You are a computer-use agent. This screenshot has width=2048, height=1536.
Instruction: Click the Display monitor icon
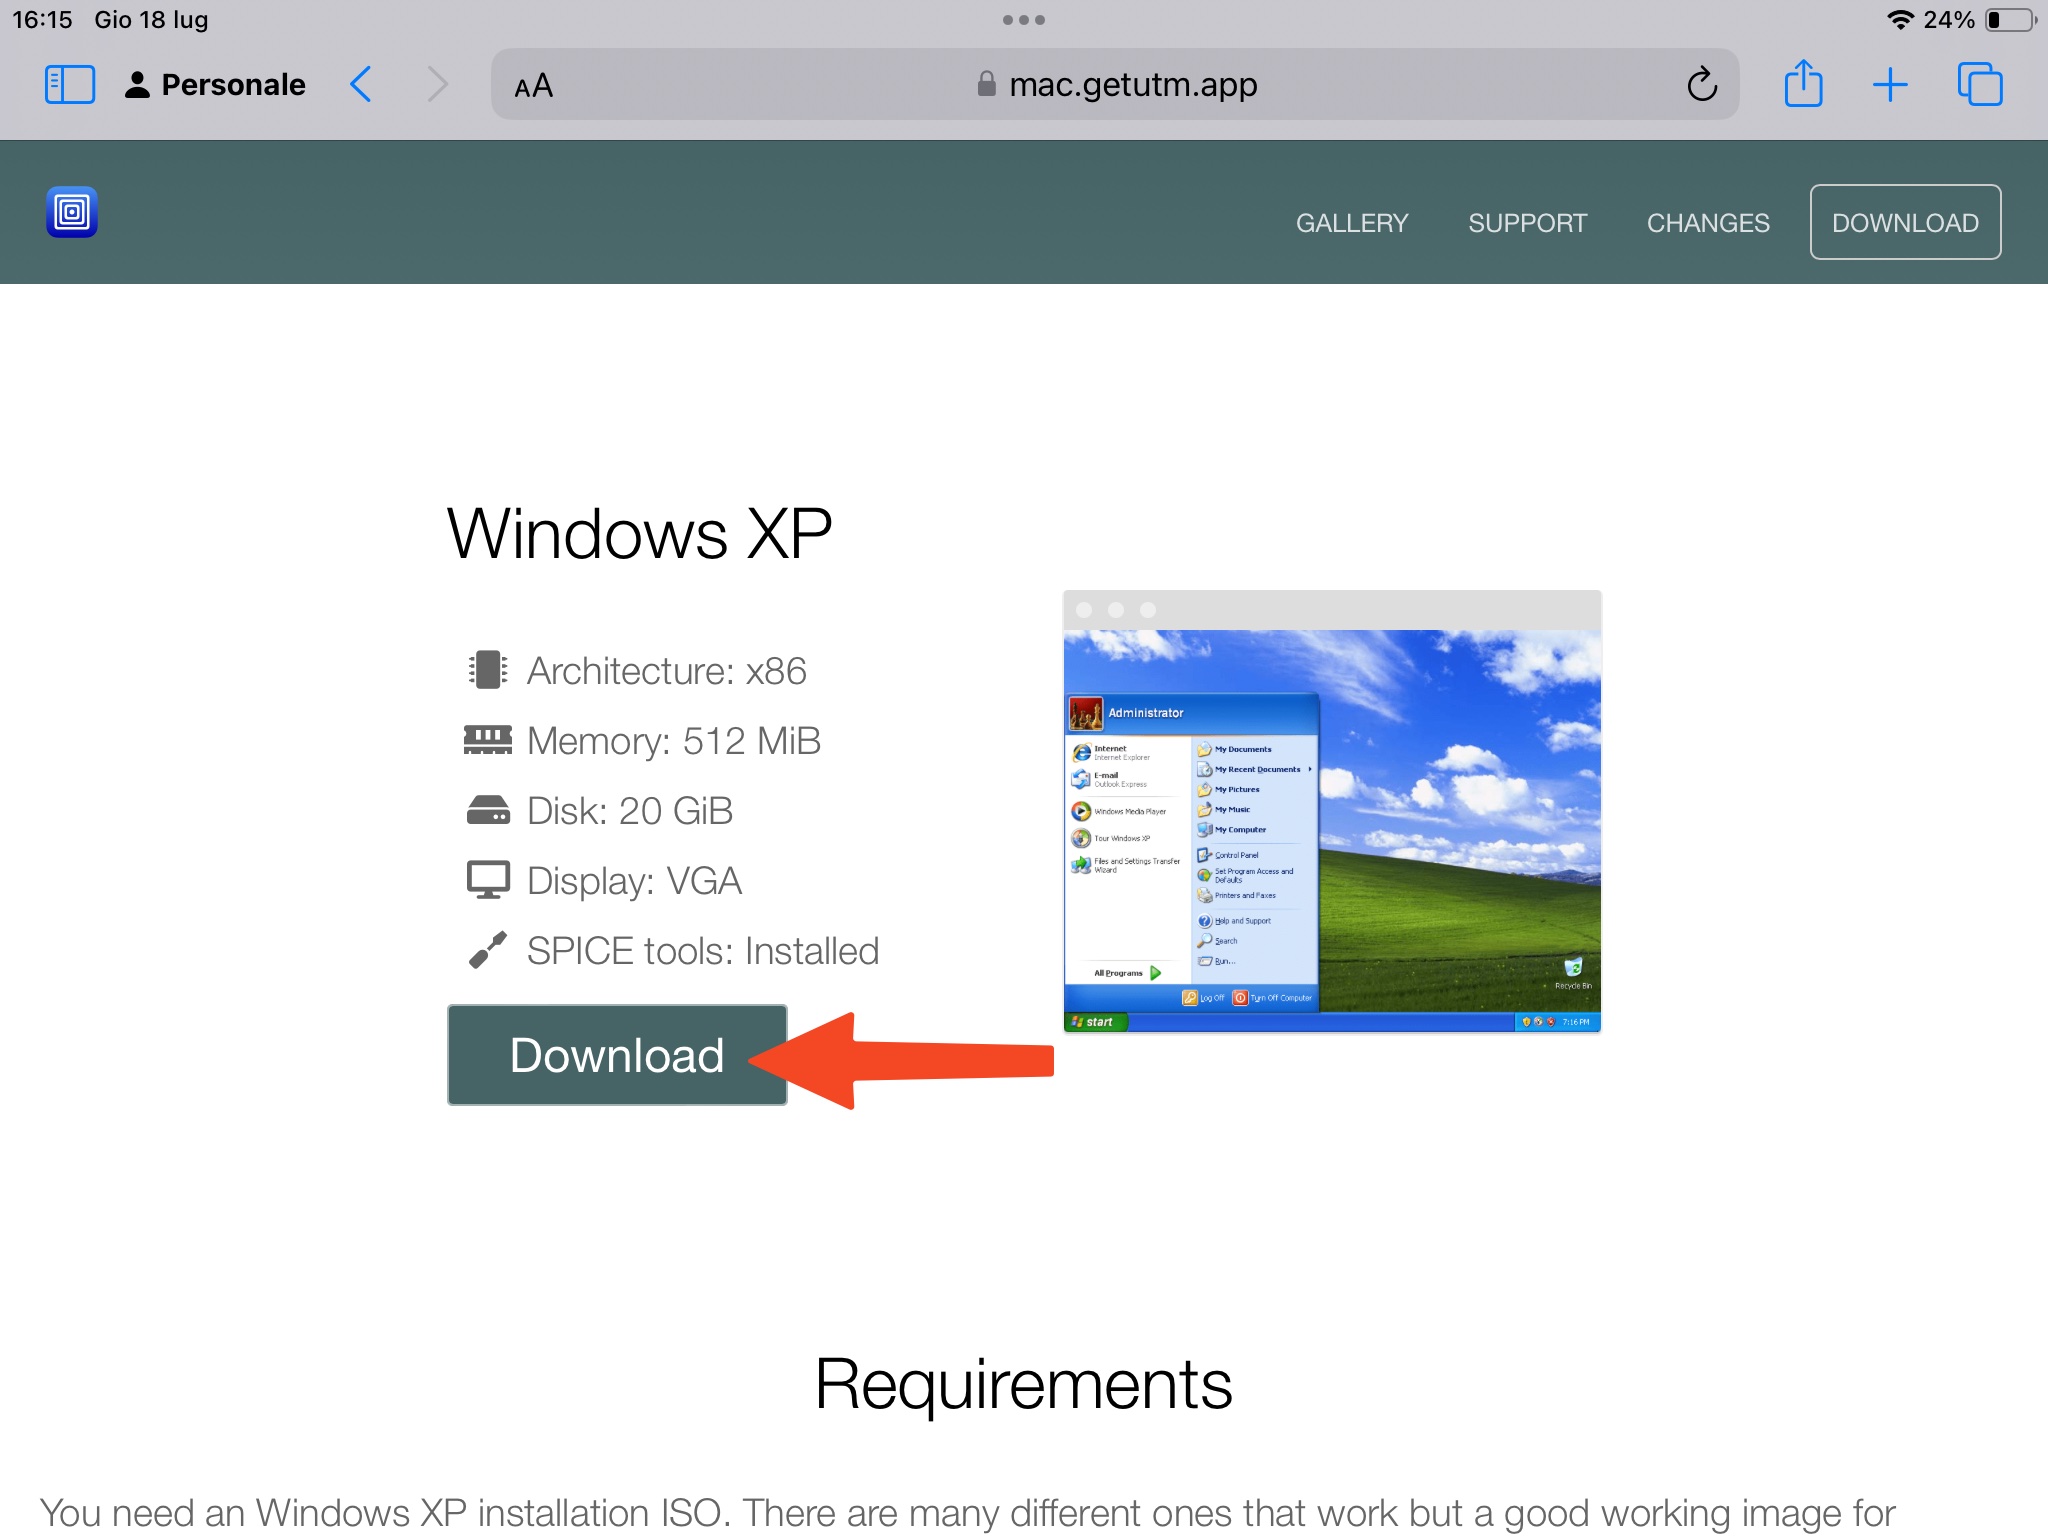click(x=488, y=880)
